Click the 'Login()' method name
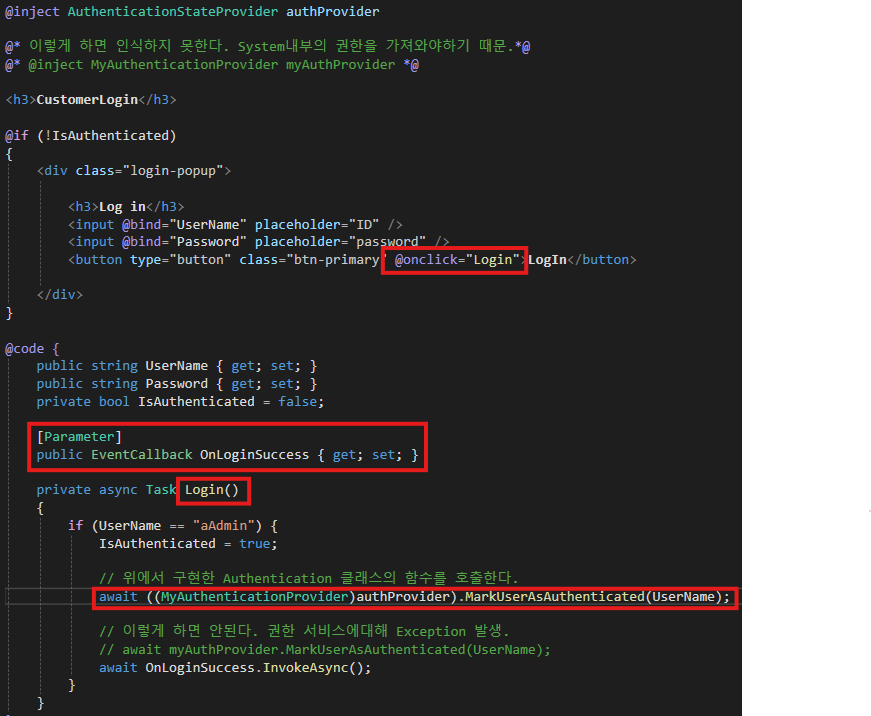This screenshot has height=716, width=871. [212, 490]
